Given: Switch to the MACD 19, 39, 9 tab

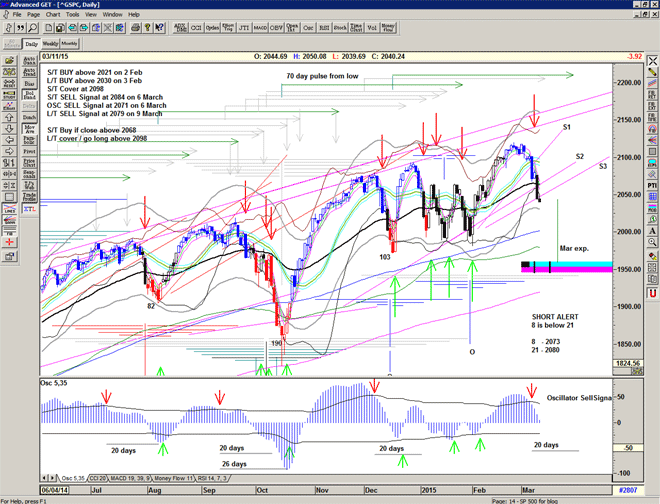Looking at the screenshot, I should 137,478.
